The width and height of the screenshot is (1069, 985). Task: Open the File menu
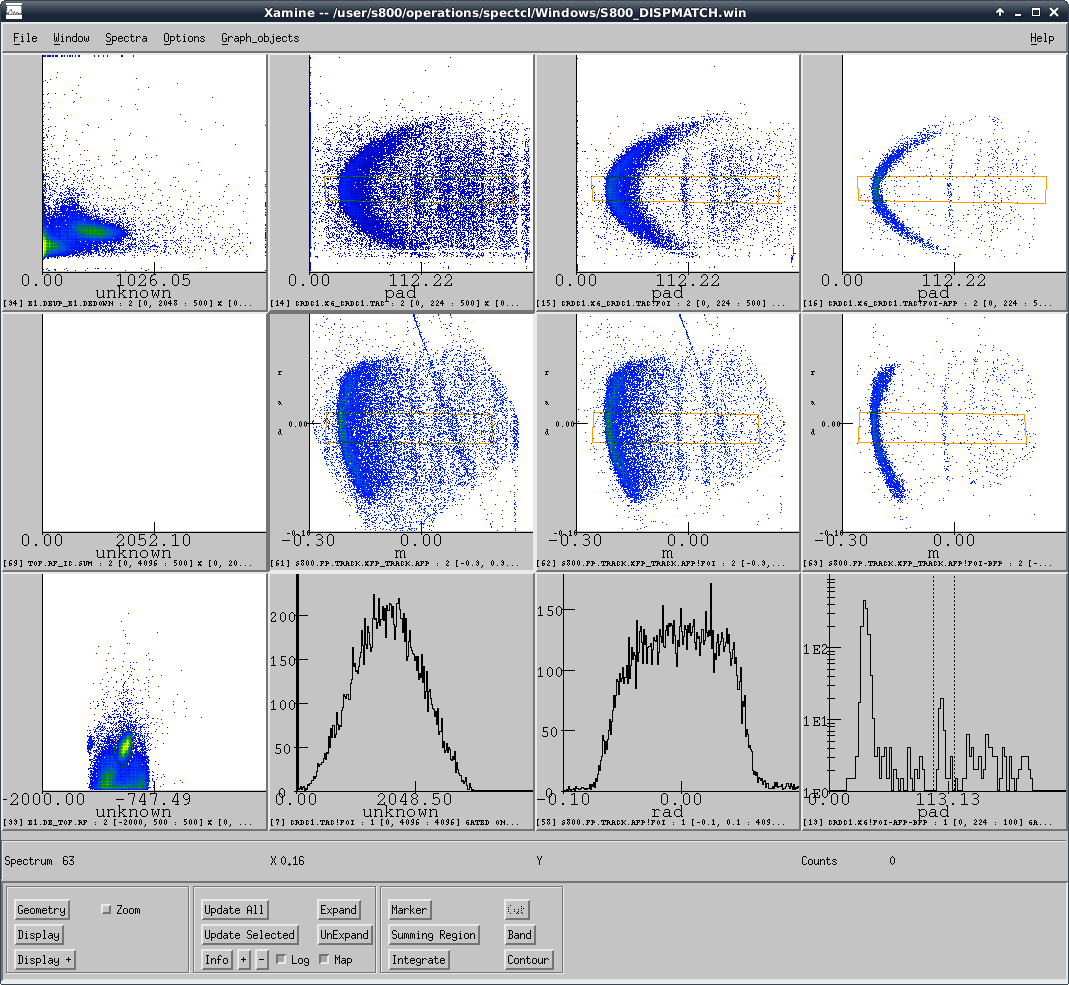pyautogui.click(x=25, y=38)
